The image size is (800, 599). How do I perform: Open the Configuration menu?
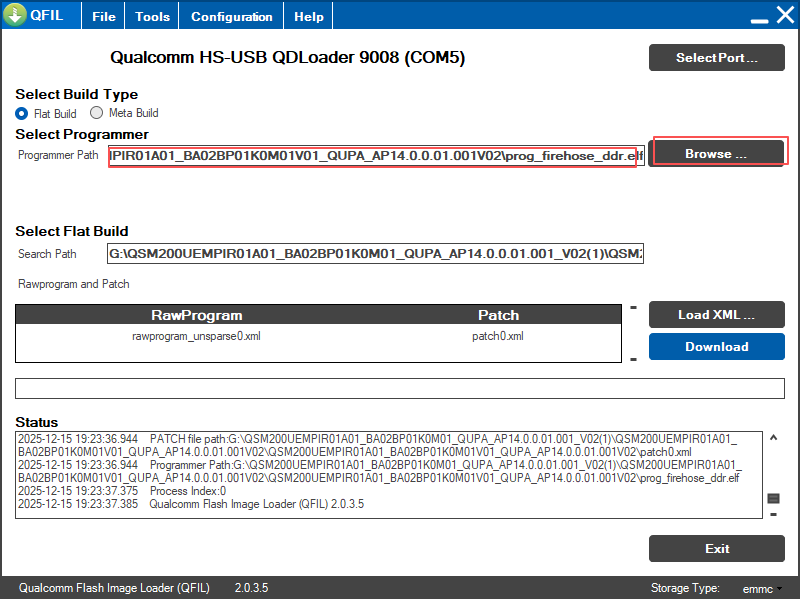(x=231, y=17)
